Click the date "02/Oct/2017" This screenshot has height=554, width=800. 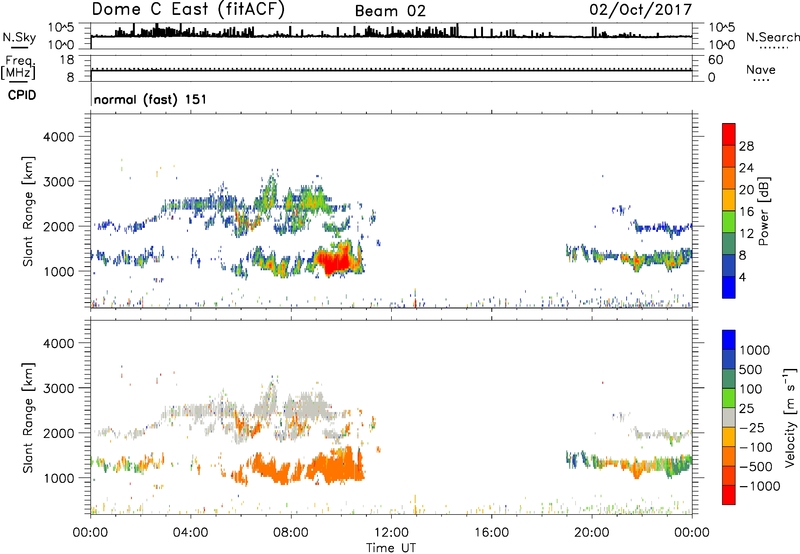pos(640,10)
